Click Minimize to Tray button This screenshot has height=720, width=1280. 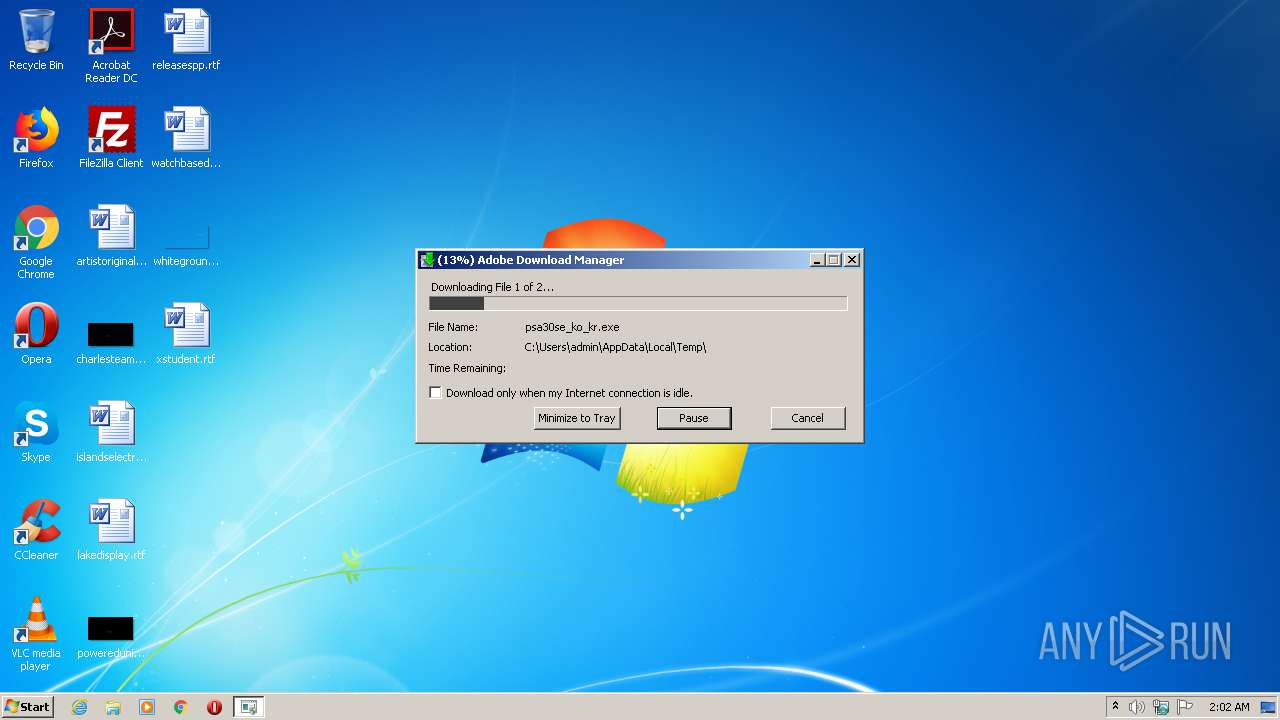[x=577, y=418]
